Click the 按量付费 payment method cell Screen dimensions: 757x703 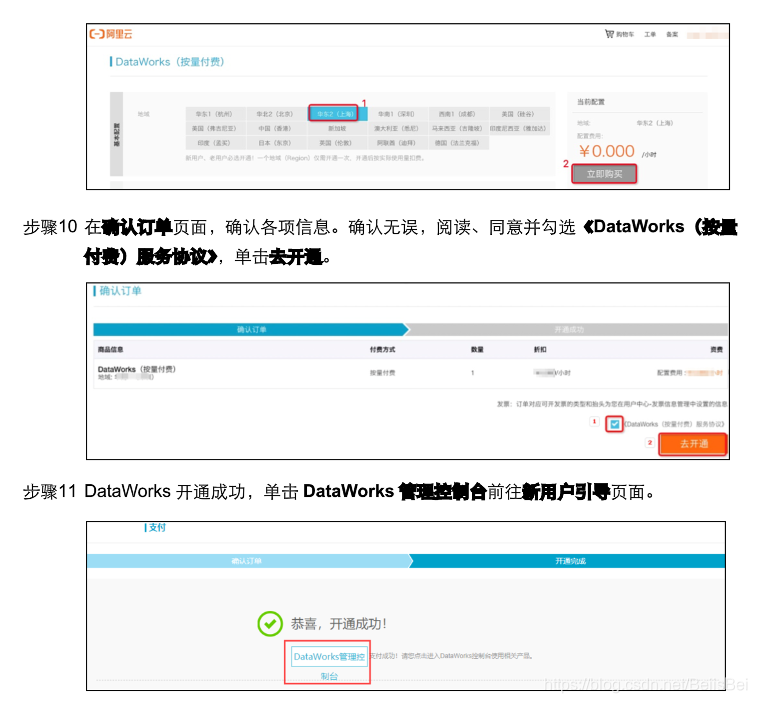382,373
